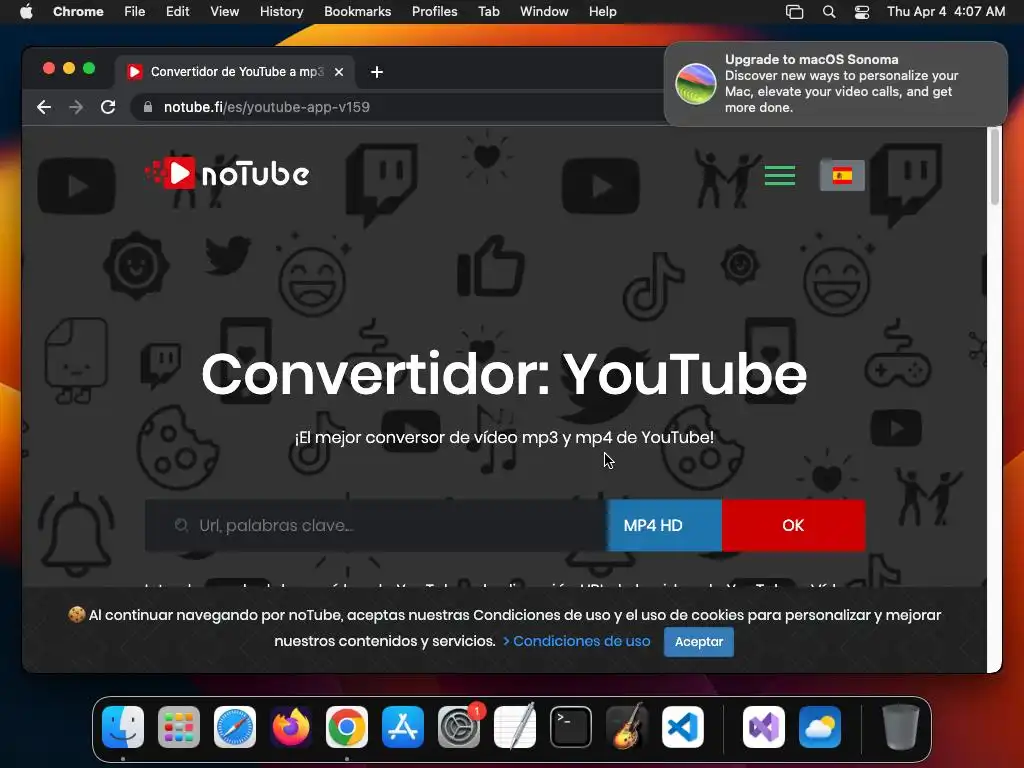This screenshot has height=768, width=1024.
Task: Click the Stage Manager icon in menu bar
Action: click(794, 12)
